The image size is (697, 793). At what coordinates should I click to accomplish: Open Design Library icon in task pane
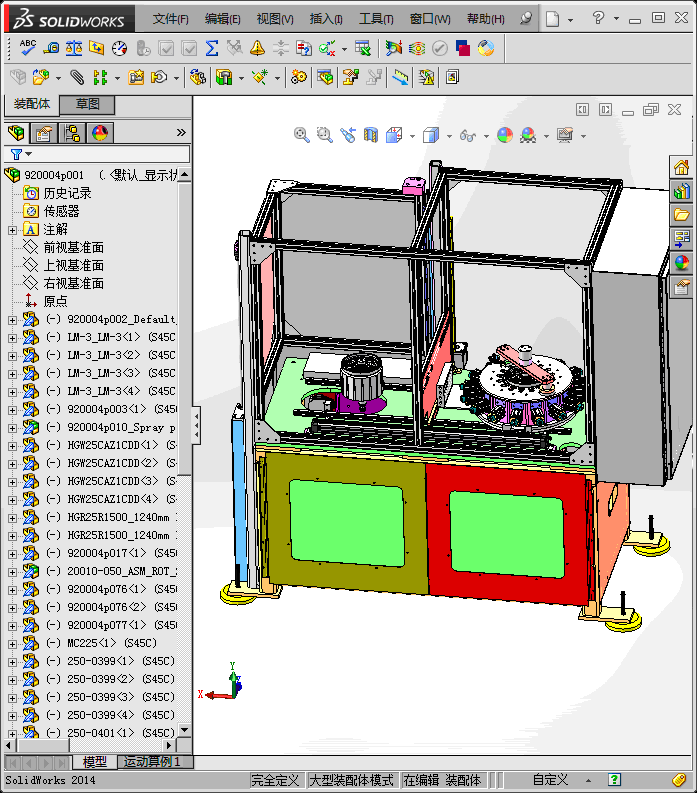(681, 191)
